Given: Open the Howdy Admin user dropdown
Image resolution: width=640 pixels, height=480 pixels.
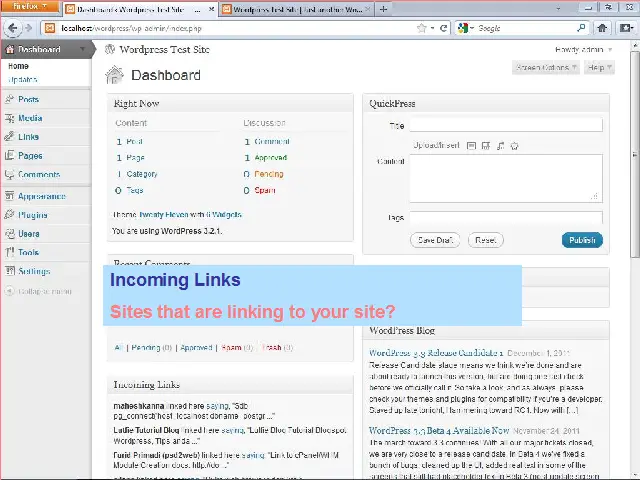Looking at the screenshot, I should click(583, 49).
